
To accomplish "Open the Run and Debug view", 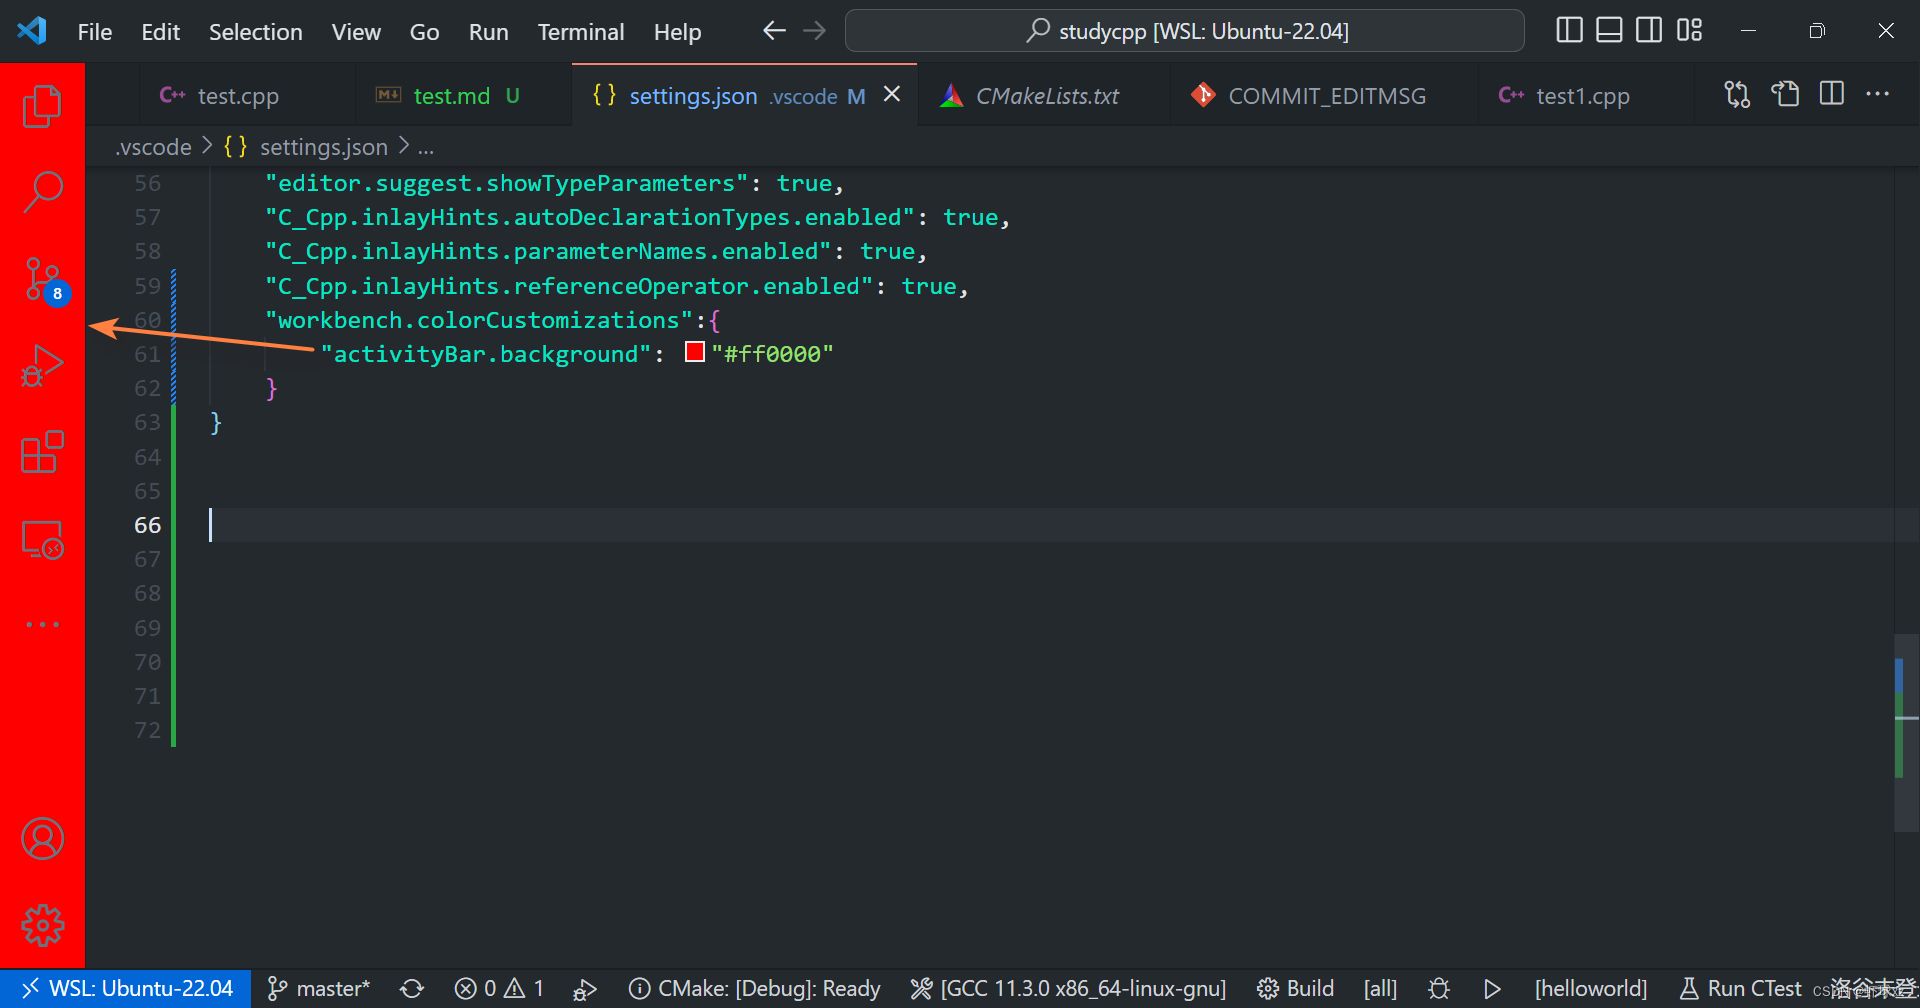I will [x=42, y=366].
